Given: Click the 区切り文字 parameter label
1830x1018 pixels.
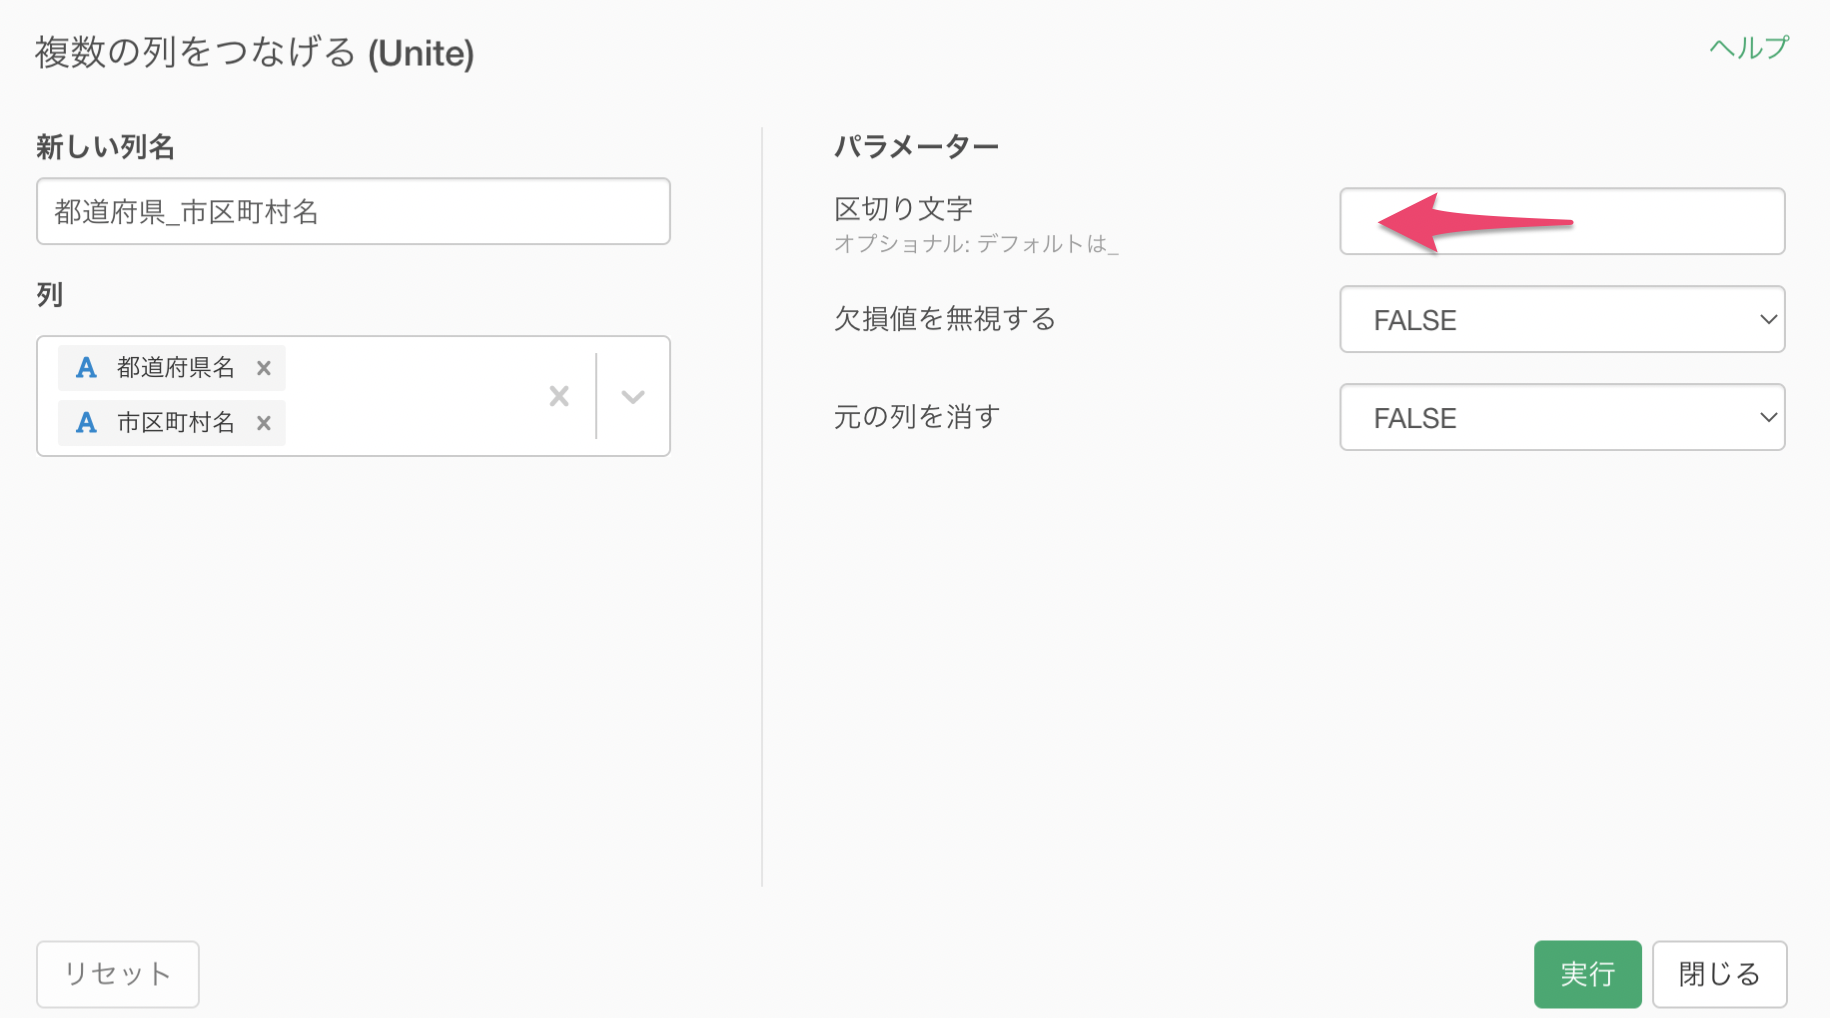Looking at the screenshot, I should click(x=903, y=209).
